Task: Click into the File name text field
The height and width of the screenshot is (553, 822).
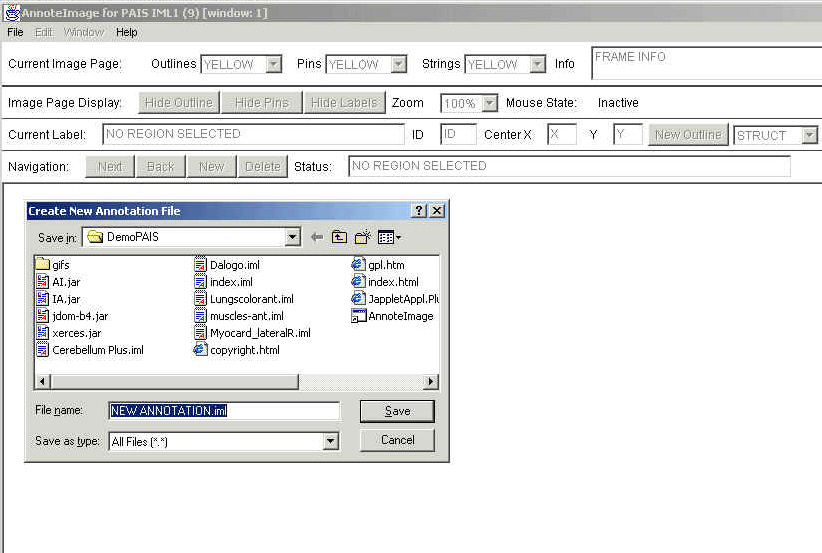Action: coord(224,411)
